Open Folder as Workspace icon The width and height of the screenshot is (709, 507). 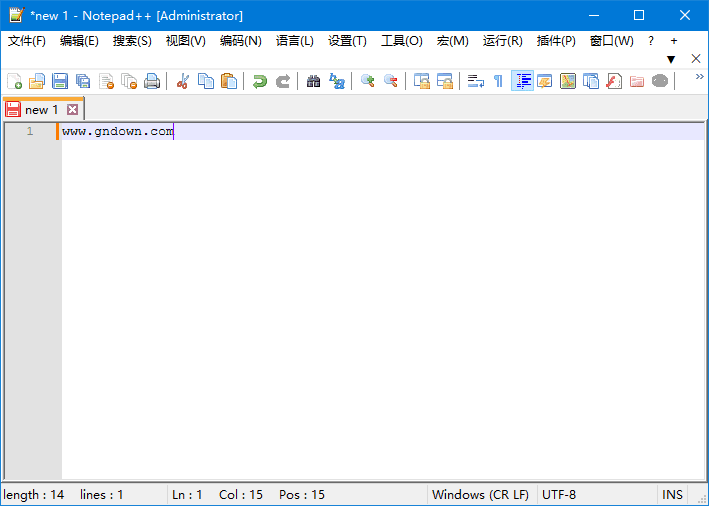click(x=637, y=81)
